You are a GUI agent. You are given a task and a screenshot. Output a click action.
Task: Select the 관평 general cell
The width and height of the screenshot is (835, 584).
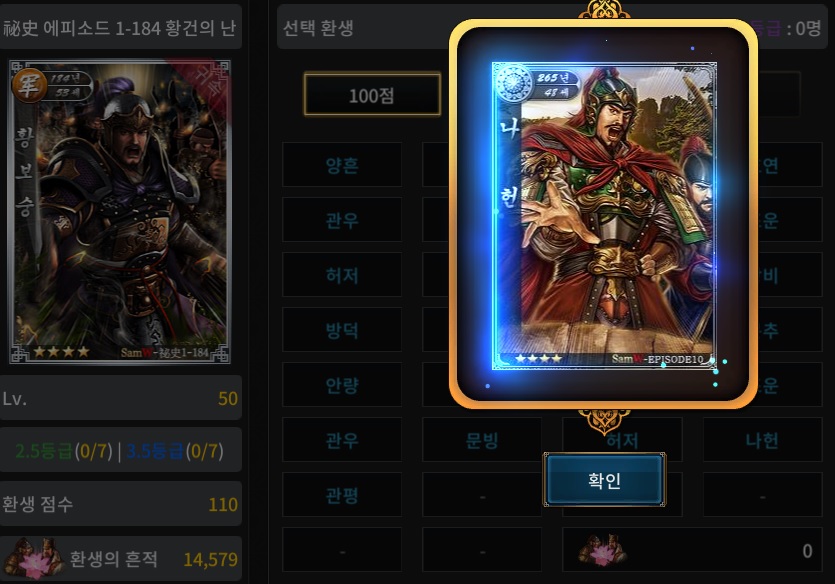[x=342, y=495]
